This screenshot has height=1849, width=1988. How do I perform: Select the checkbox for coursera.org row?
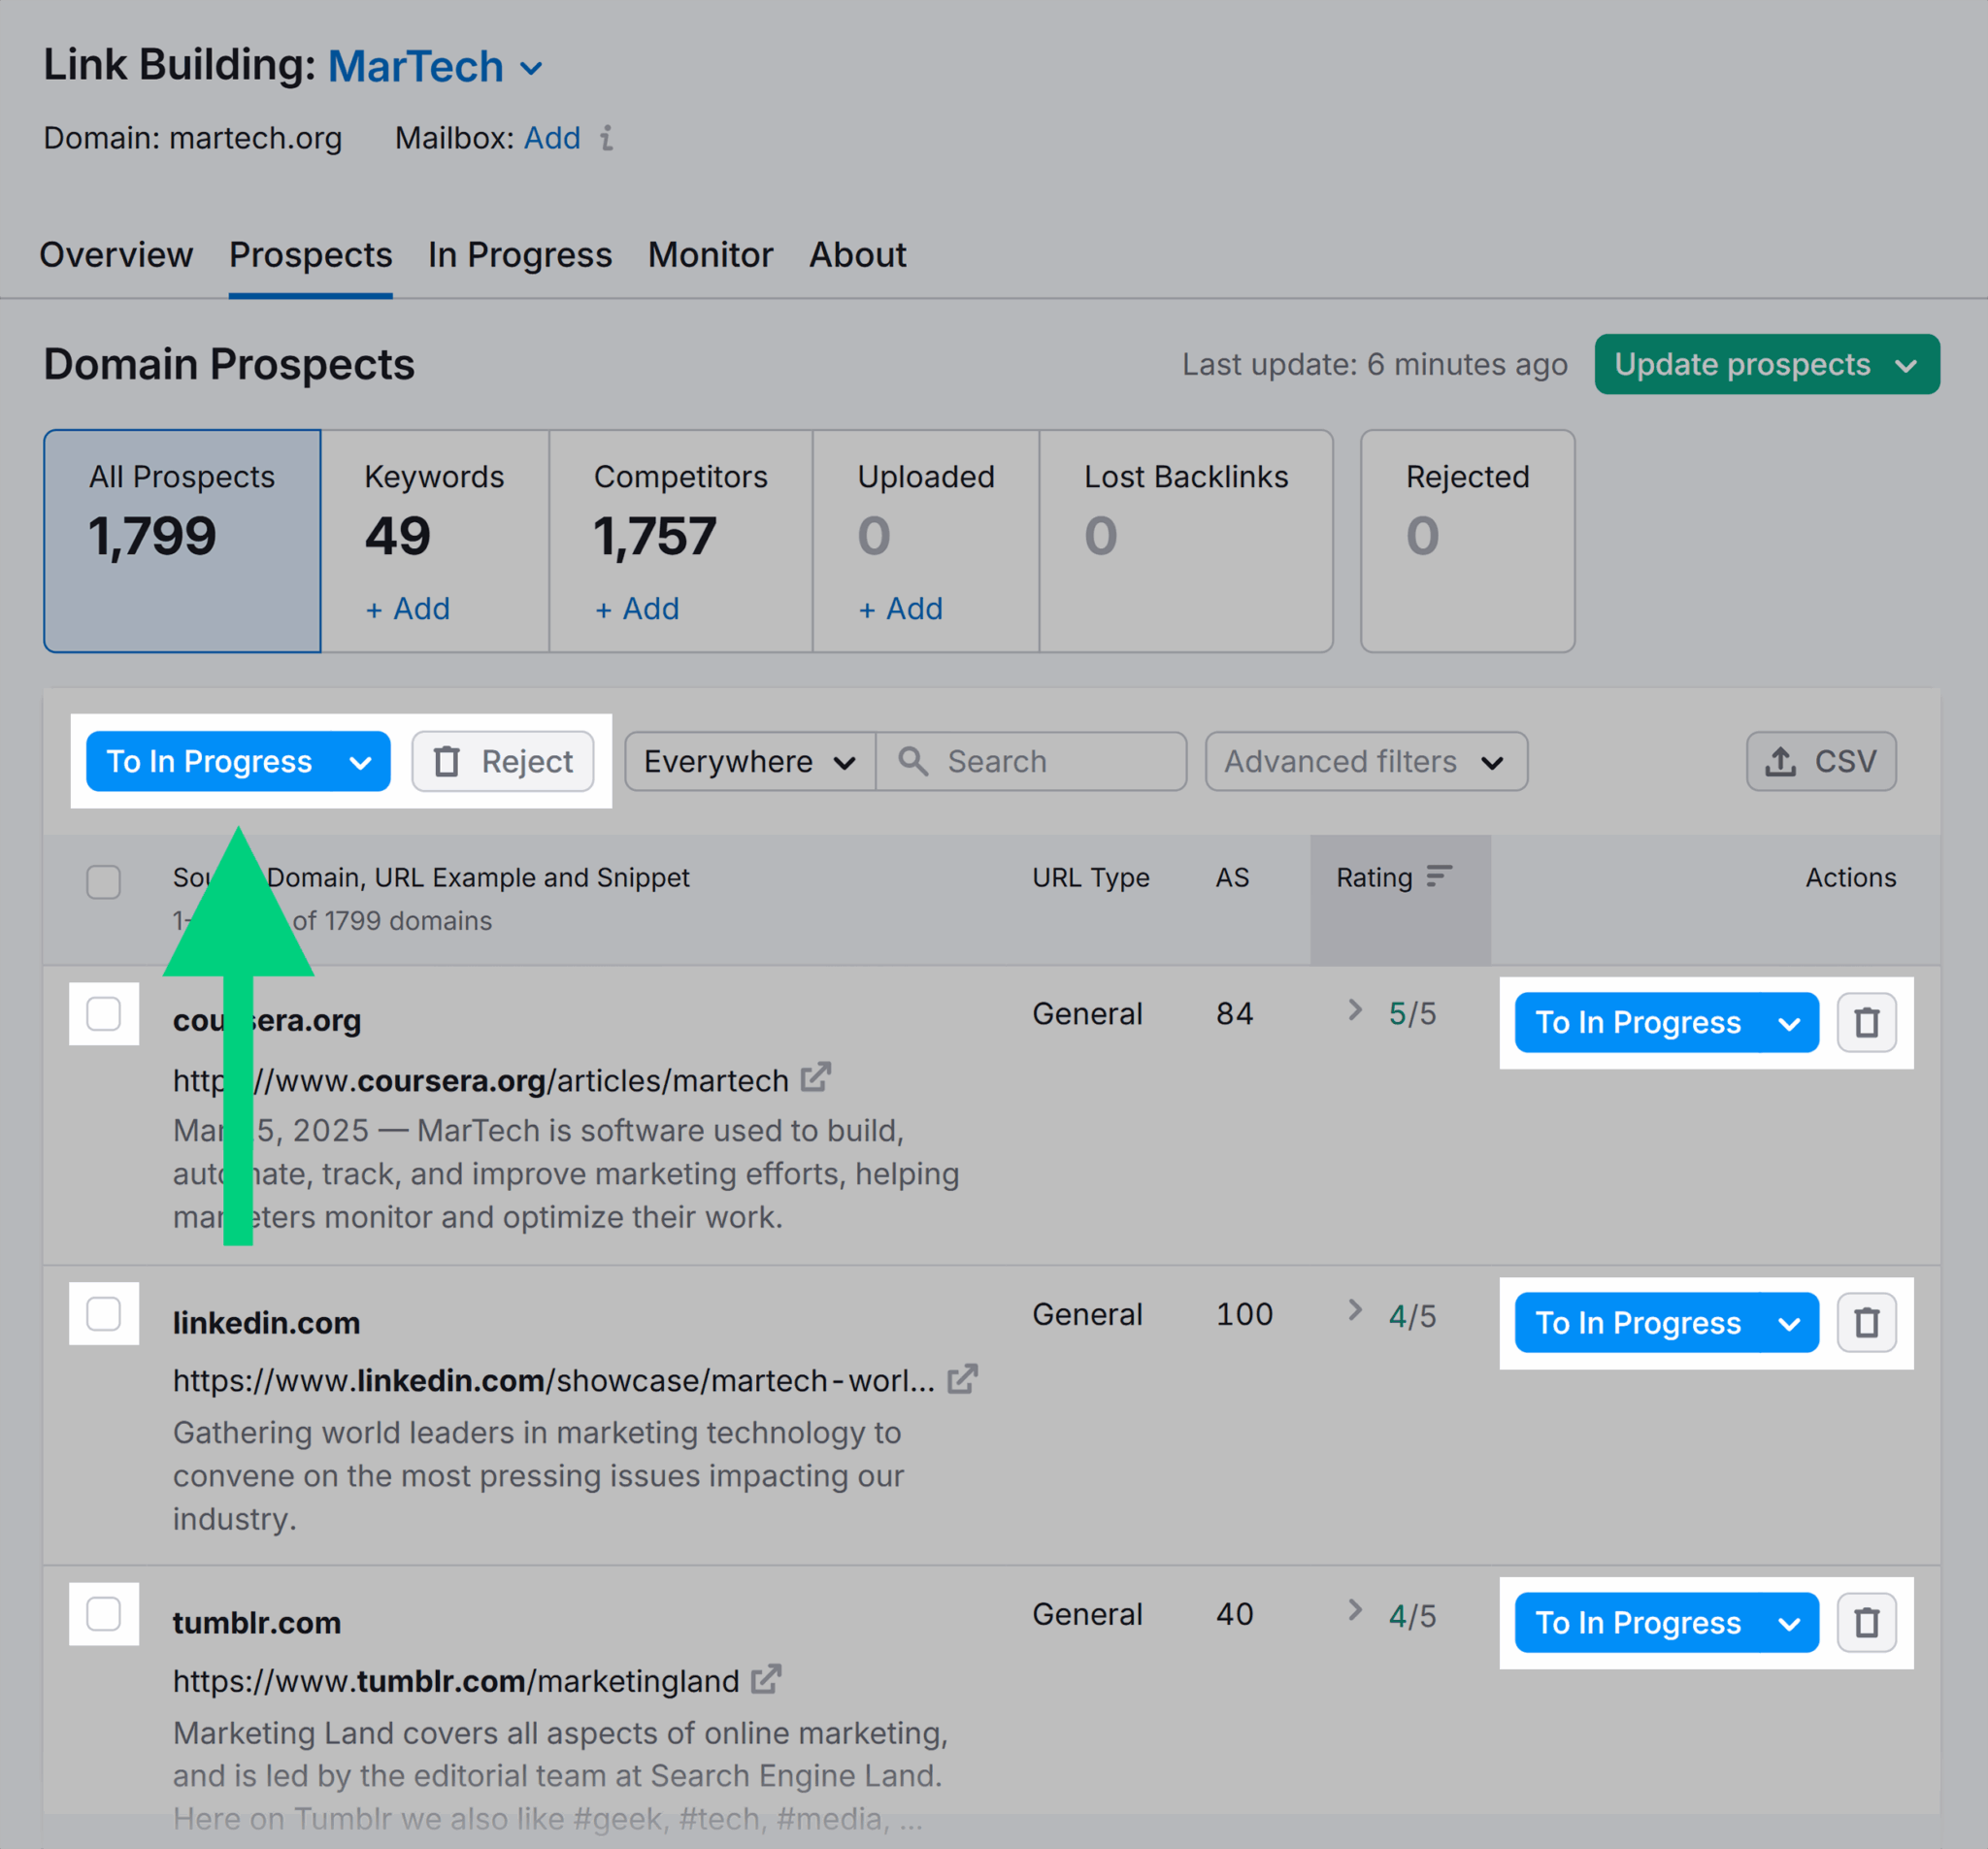[x=103, y=1014]
